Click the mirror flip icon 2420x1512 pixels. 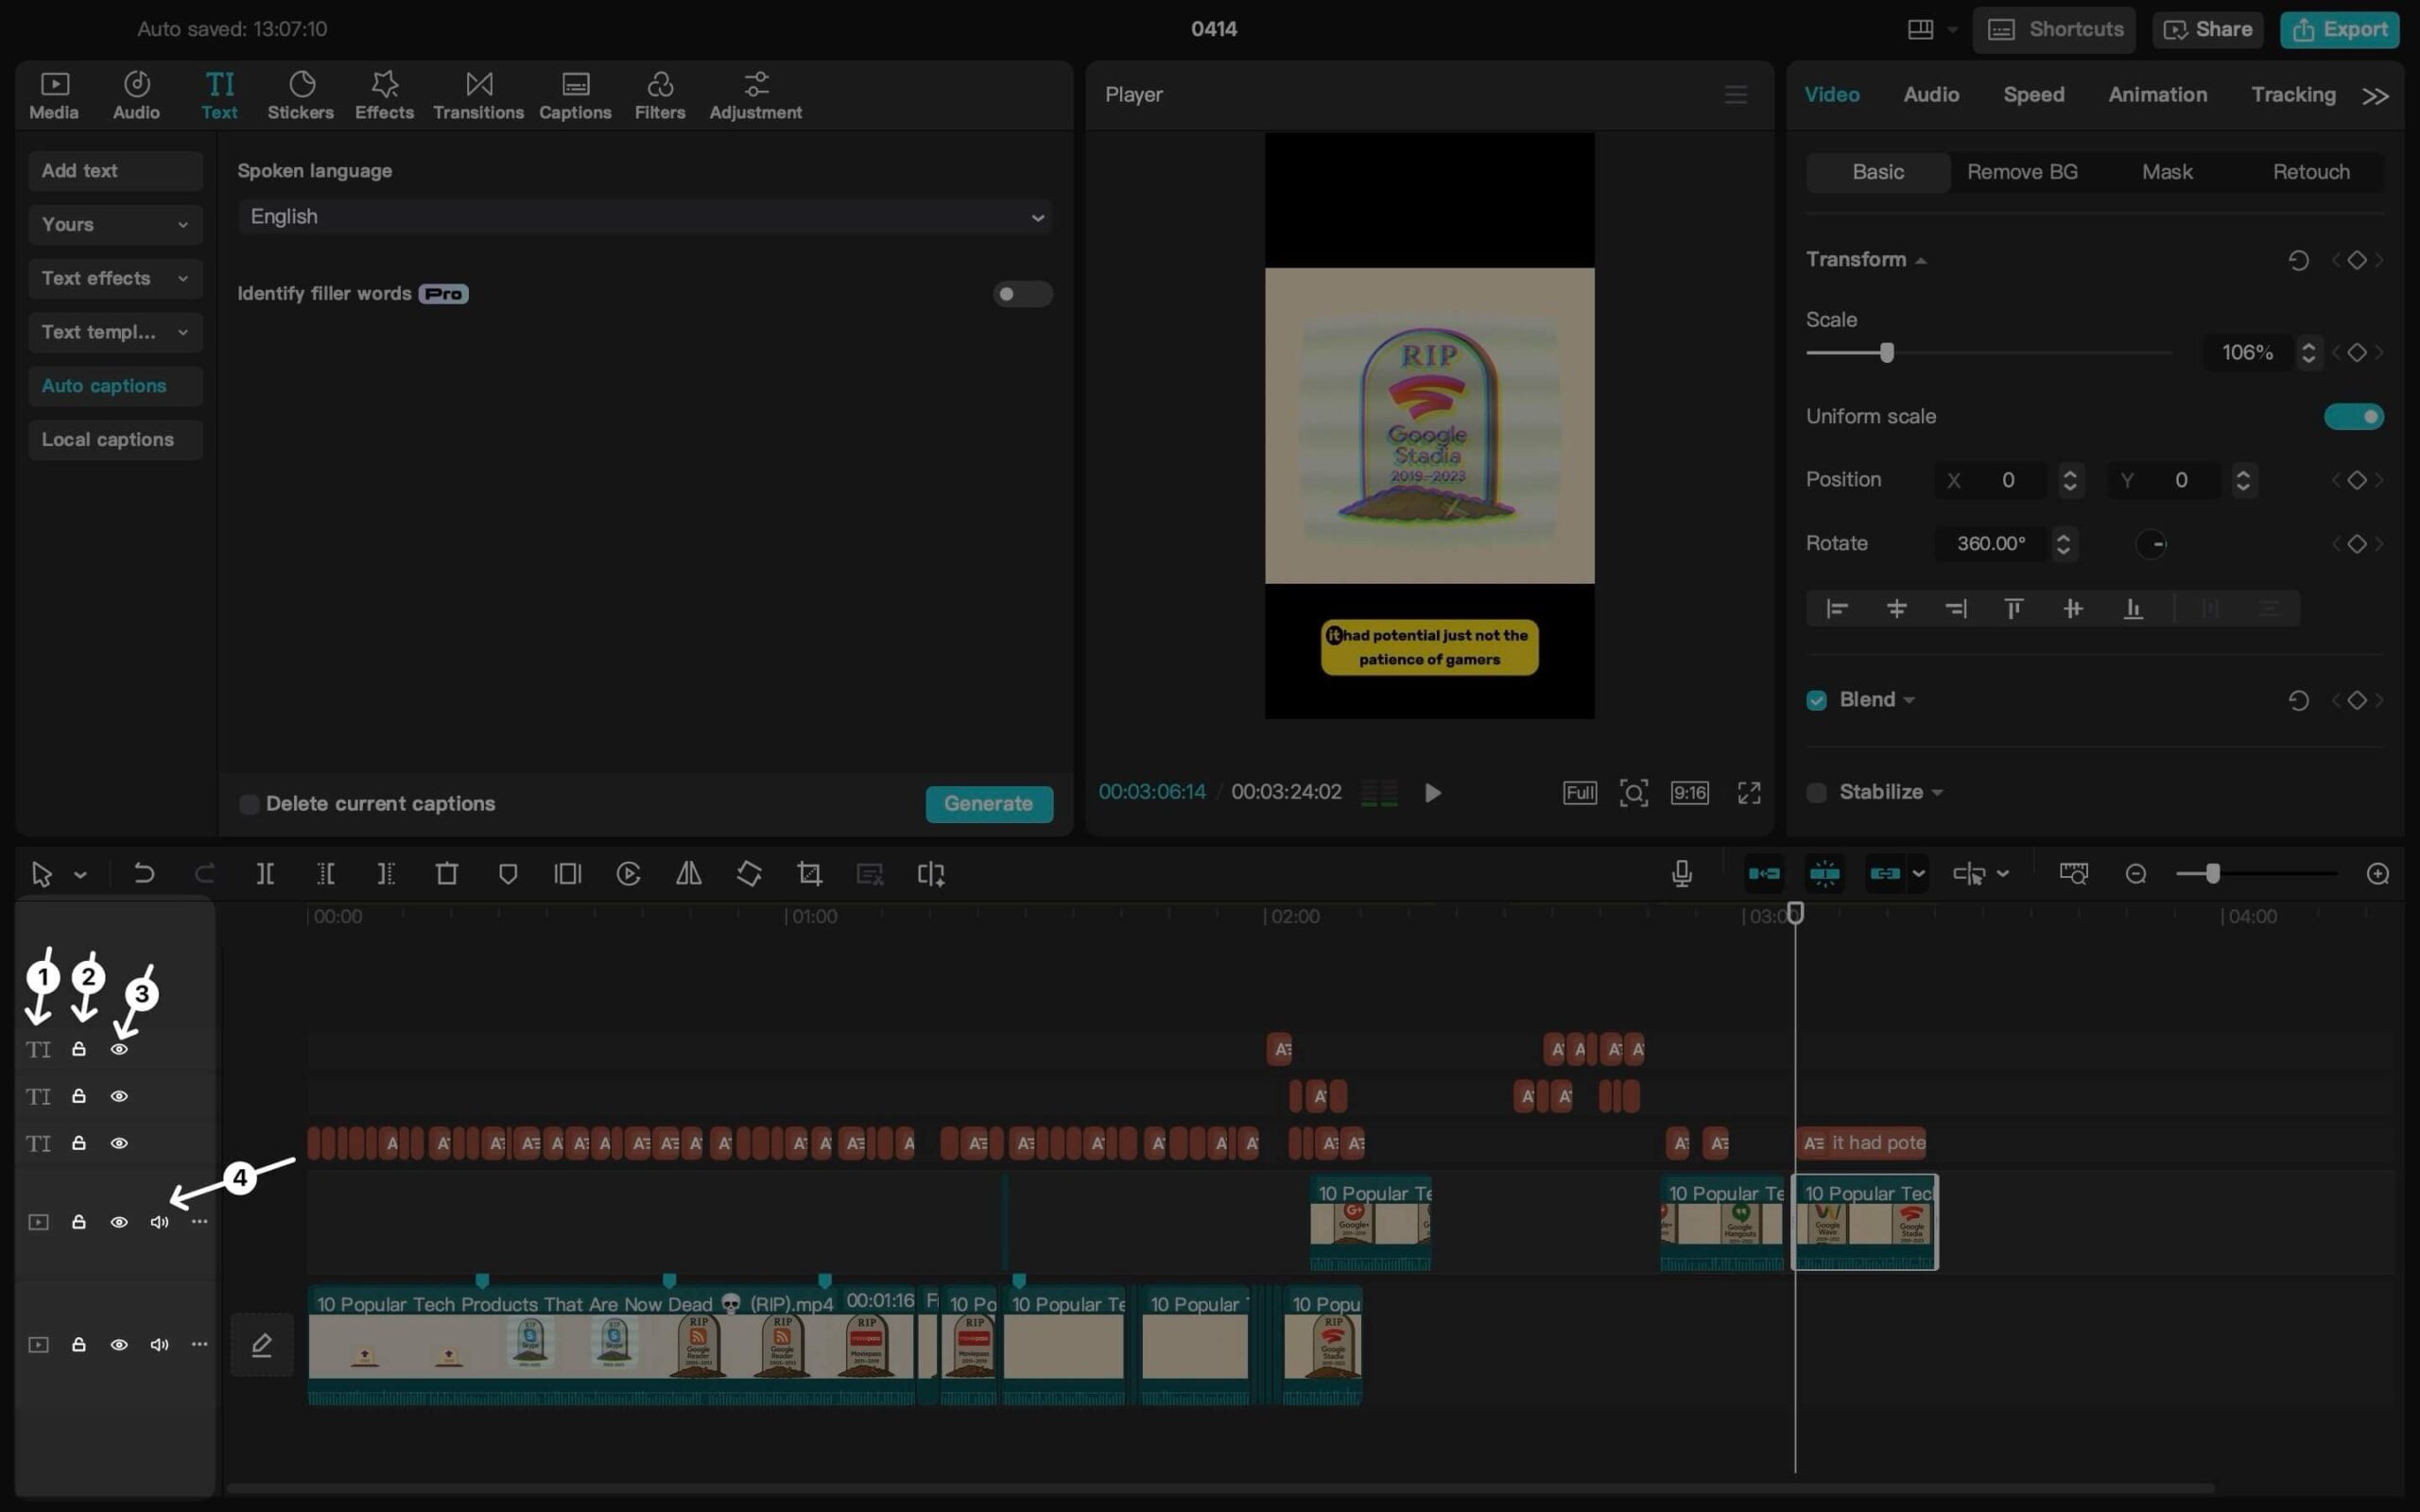point(688,874)
